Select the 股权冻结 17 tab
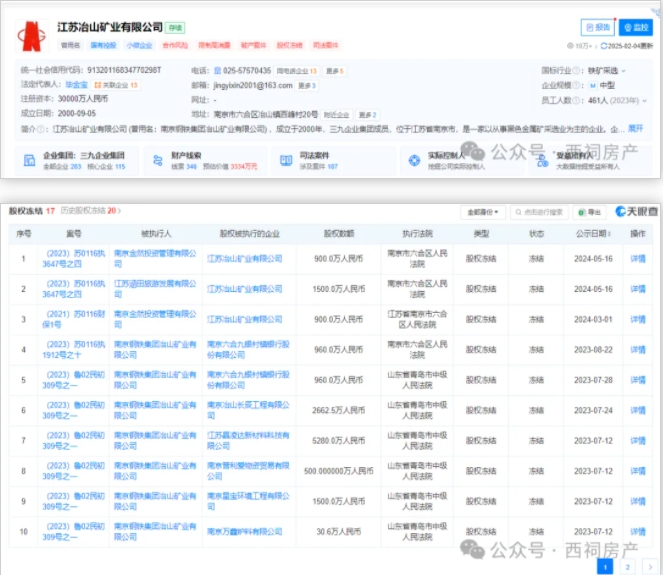 (x=32, y=211)
